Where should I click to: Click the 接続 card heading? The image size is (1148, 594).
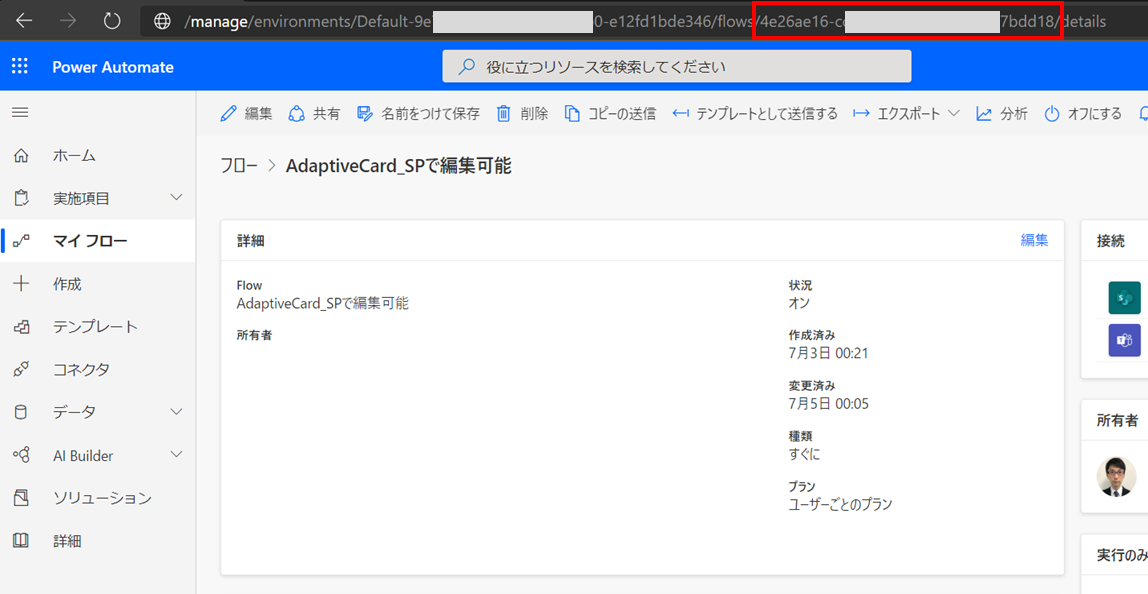point(1111,241)
